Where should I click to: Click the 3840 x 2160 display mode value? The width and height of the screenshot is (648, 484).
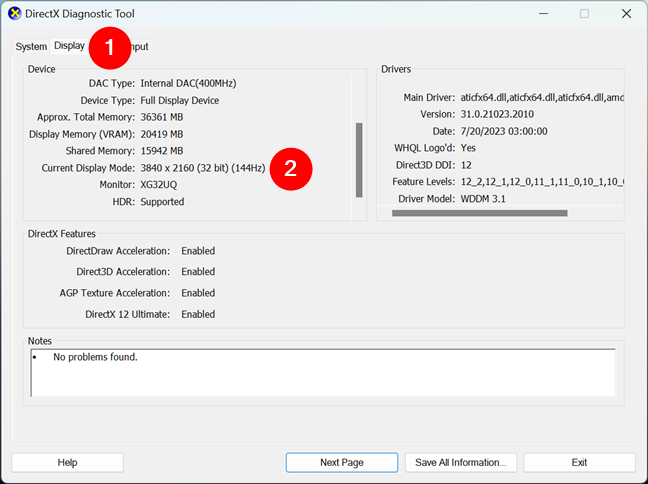click(x=202, y=168)
